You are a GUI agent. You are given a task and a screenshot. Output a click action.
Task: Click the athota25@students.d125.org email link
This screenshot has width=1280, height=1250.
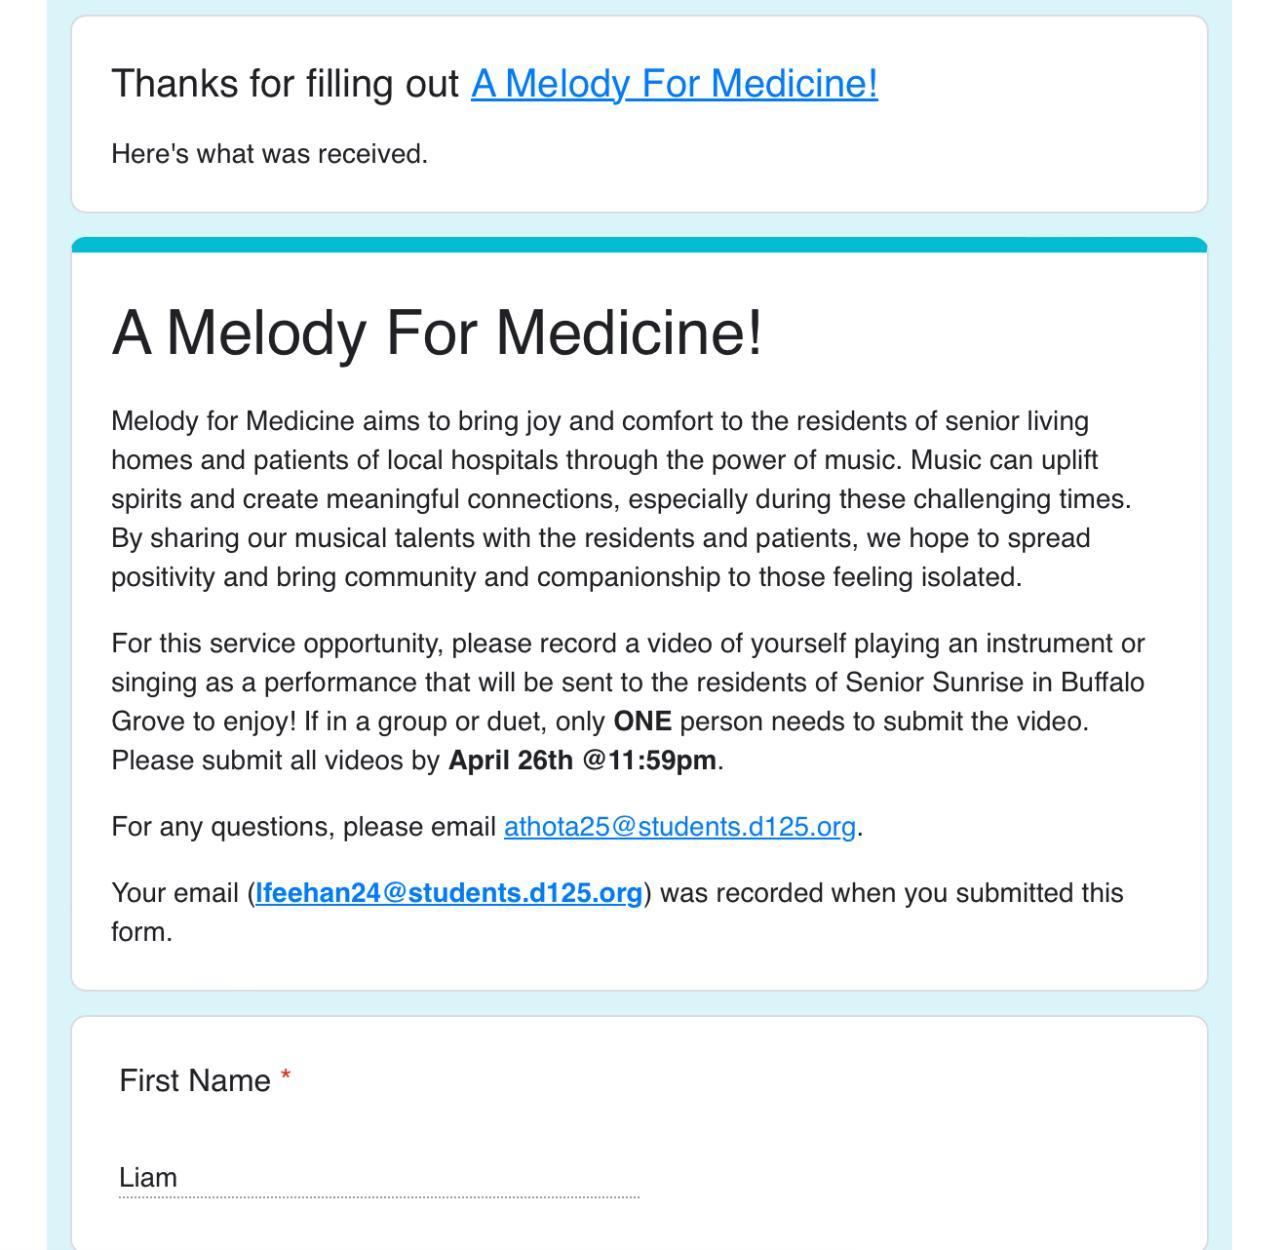(679, 827)
